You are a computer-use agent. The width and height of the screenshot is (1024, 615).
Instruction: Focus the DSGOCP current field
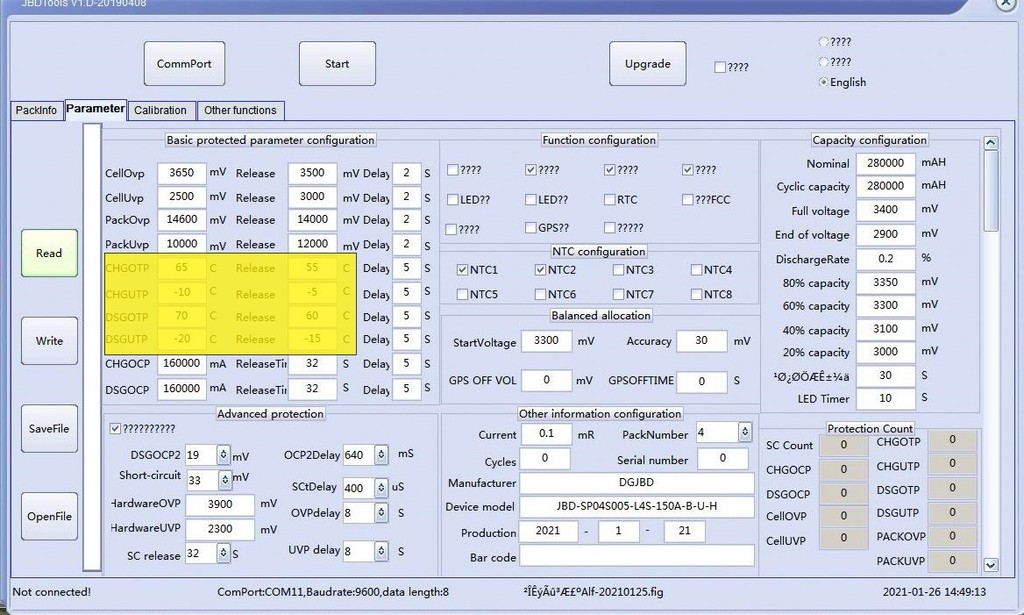click(x=182, y=388)
